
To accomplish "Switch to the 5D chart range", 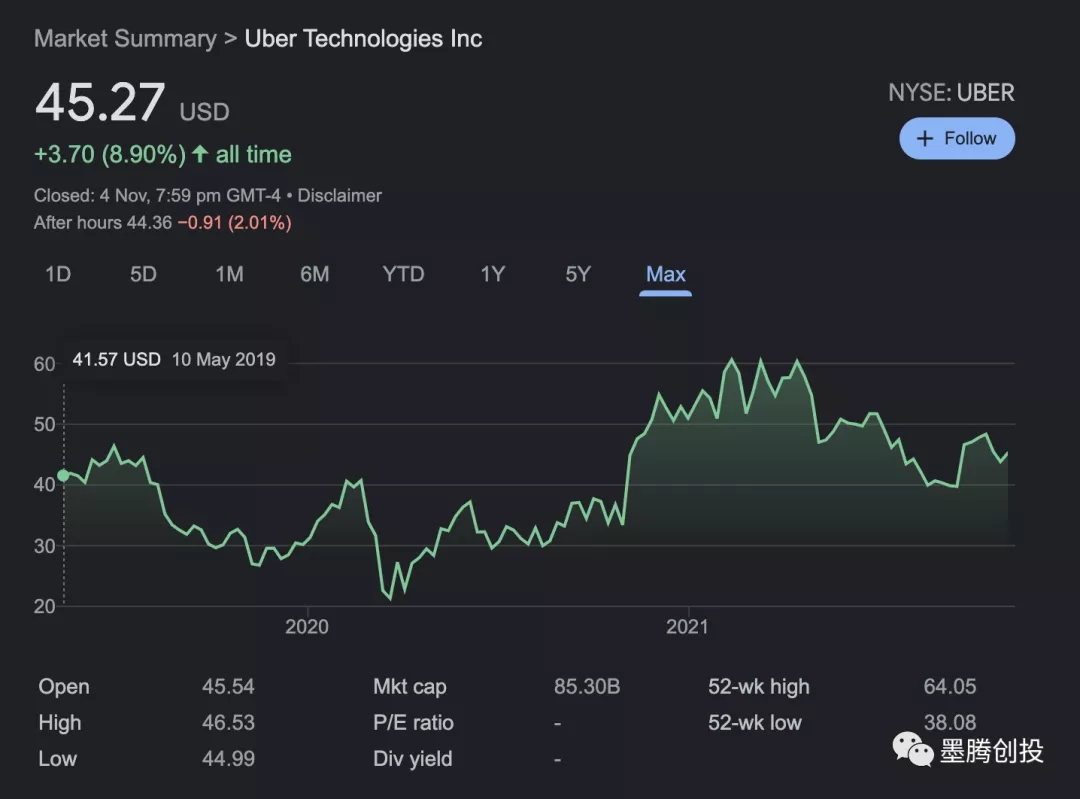I will tap(143, 274).
